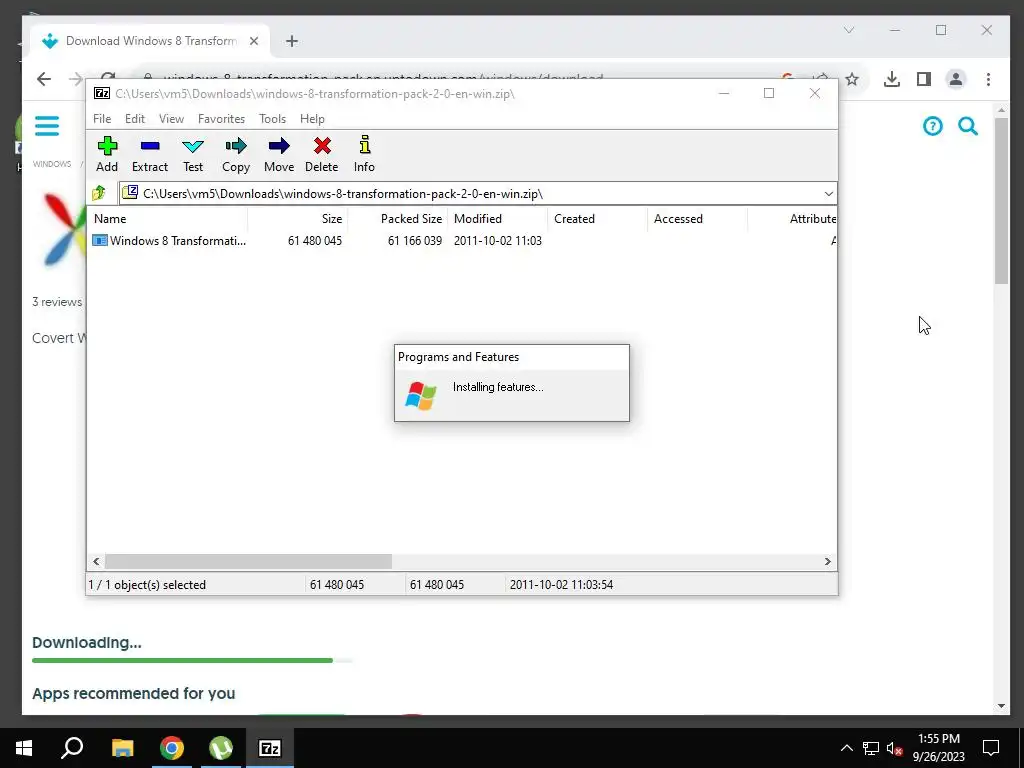Screen dimensions: 1024x768
Task: Click the 61 166 039 packed size cell
Action: (415, 240)
